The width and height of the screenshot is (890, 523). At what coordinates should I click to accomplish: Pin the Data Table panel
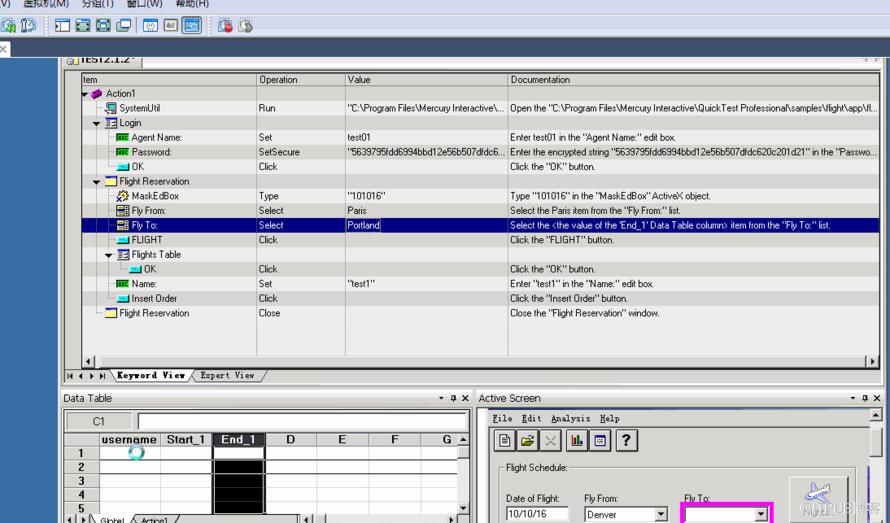click(453, 398)
